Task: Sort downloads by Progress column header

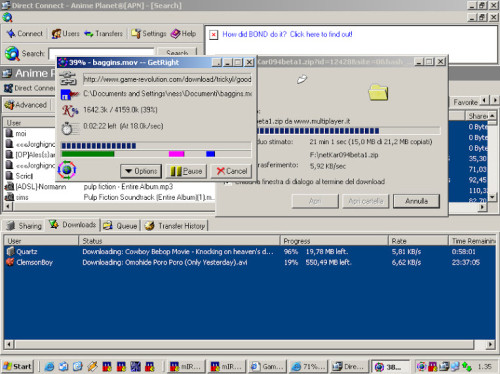Action: coord(334,241)
